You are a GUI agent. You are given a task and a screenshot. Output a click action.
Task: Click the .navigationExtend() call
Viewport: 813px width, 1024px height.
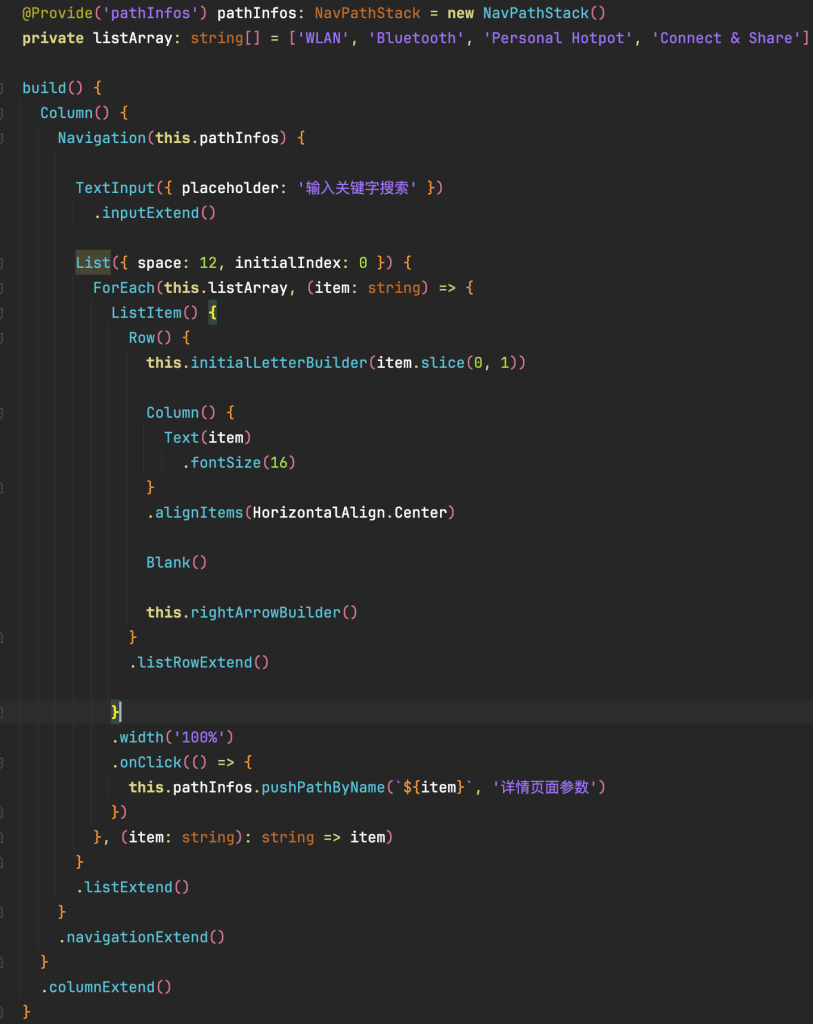(x=141, y=937)
